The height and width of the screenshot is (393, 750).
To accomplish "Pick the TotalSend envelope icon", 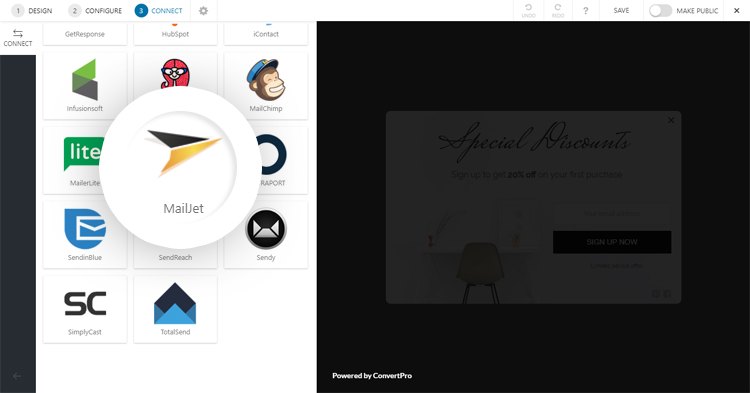I will [x=175, y=303].
